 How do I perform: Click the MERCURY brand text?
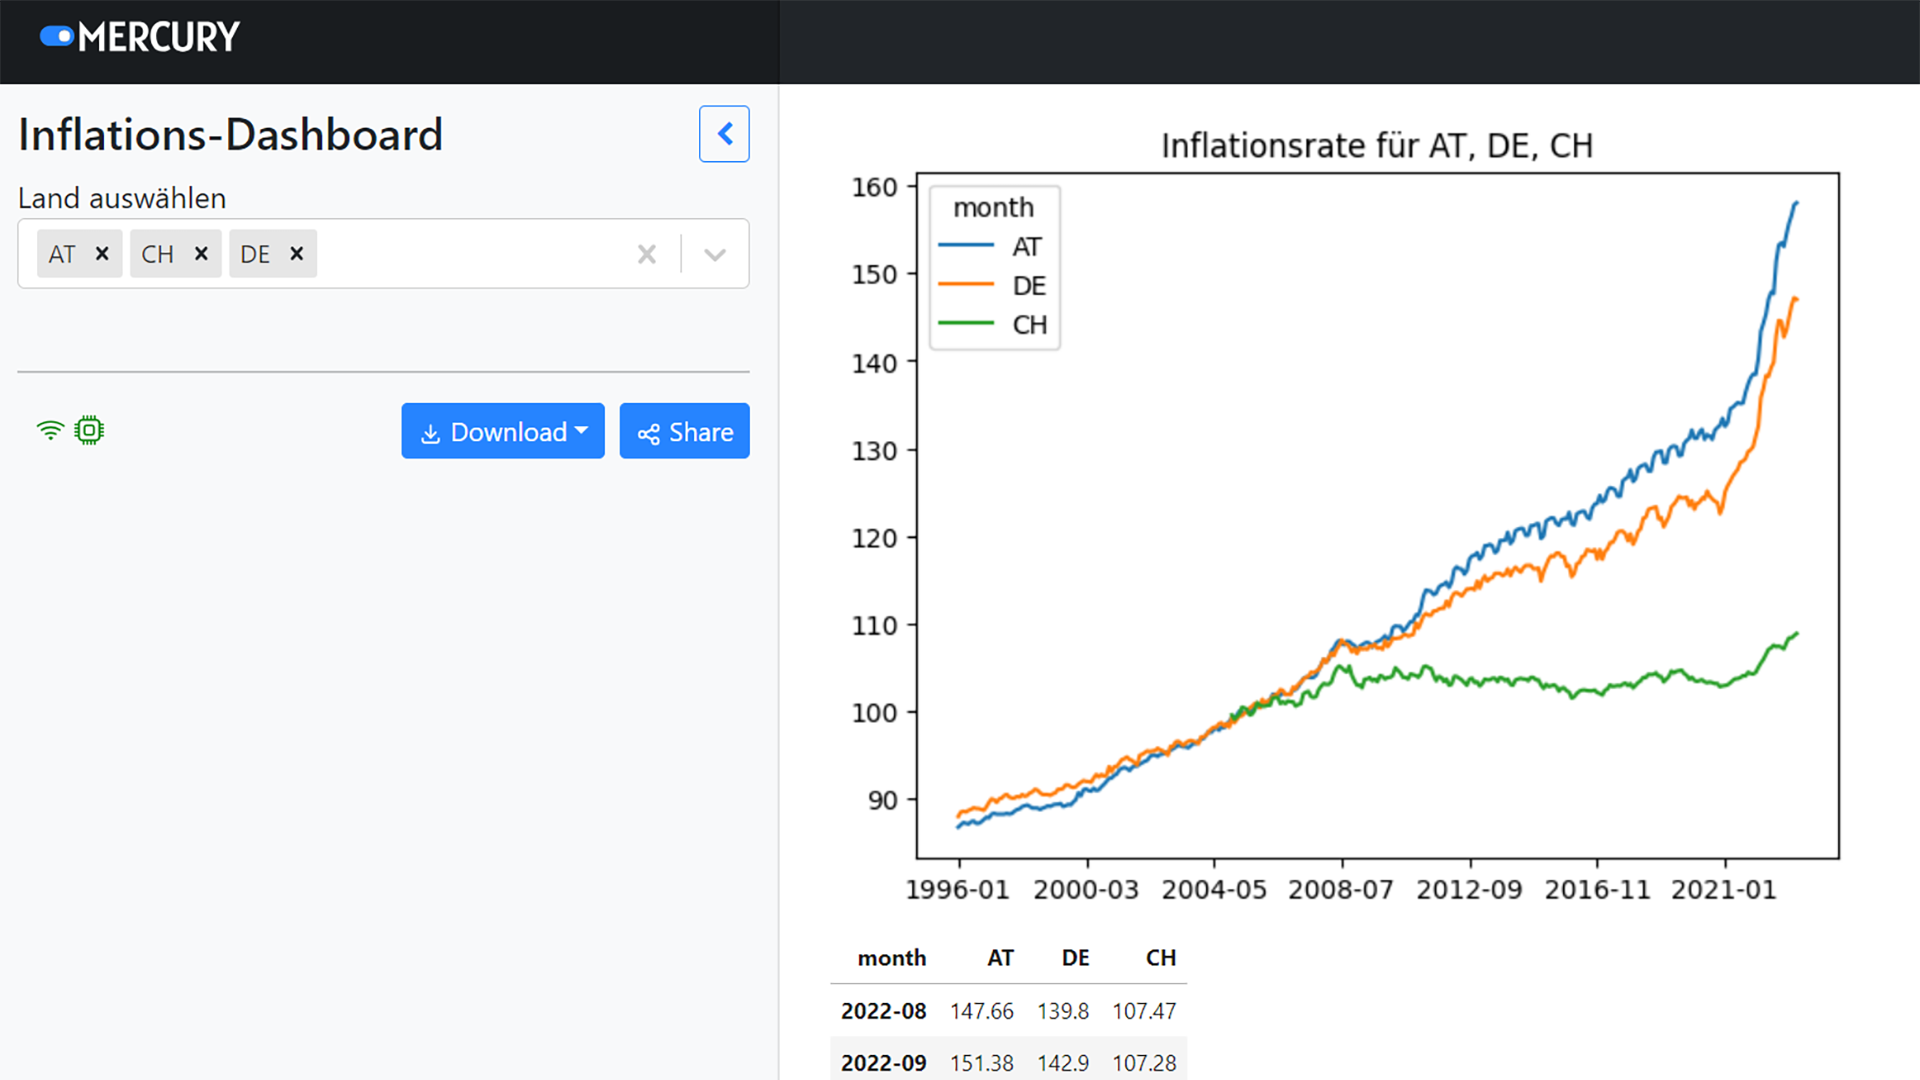[x=159, y=37]
